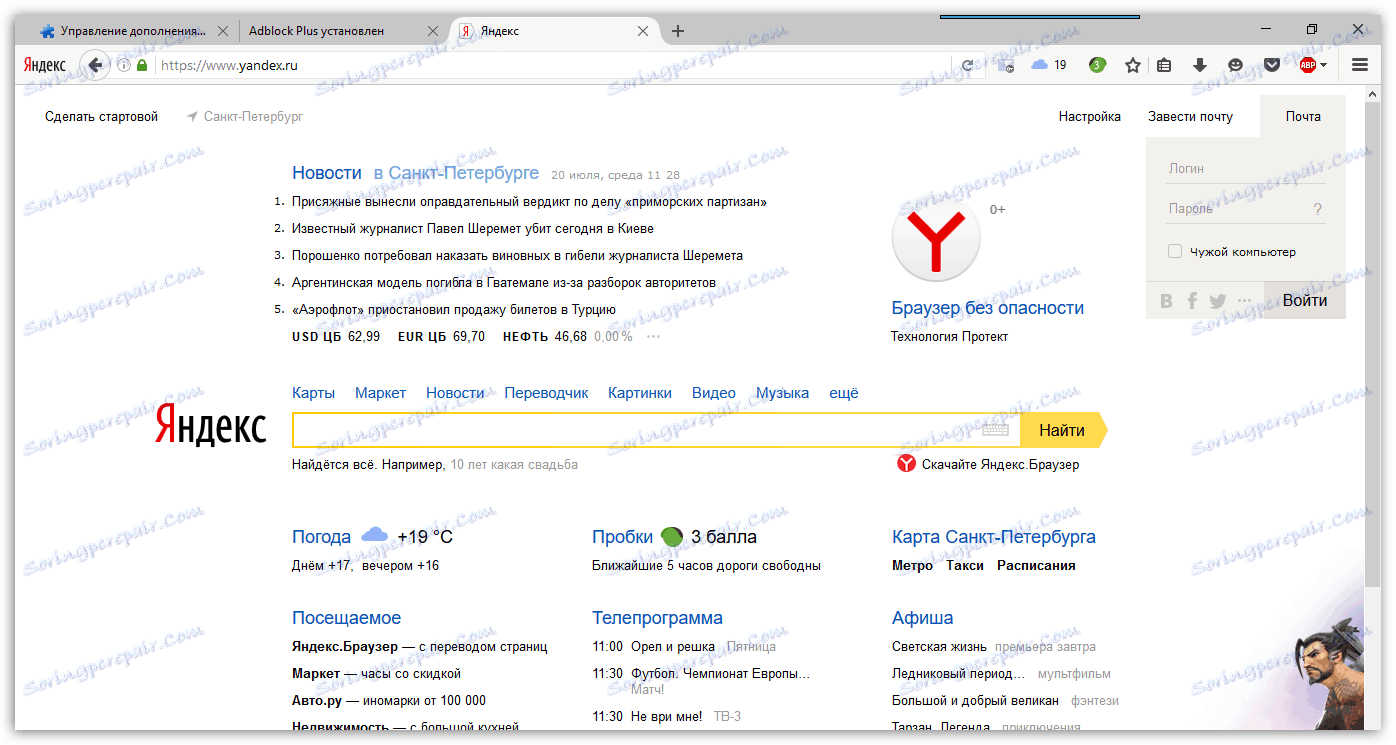Click the green traffic 3 toolbar icon
Viewport: 1396px width, 745px height.
pyautogui.click(x=1097, y=65)
